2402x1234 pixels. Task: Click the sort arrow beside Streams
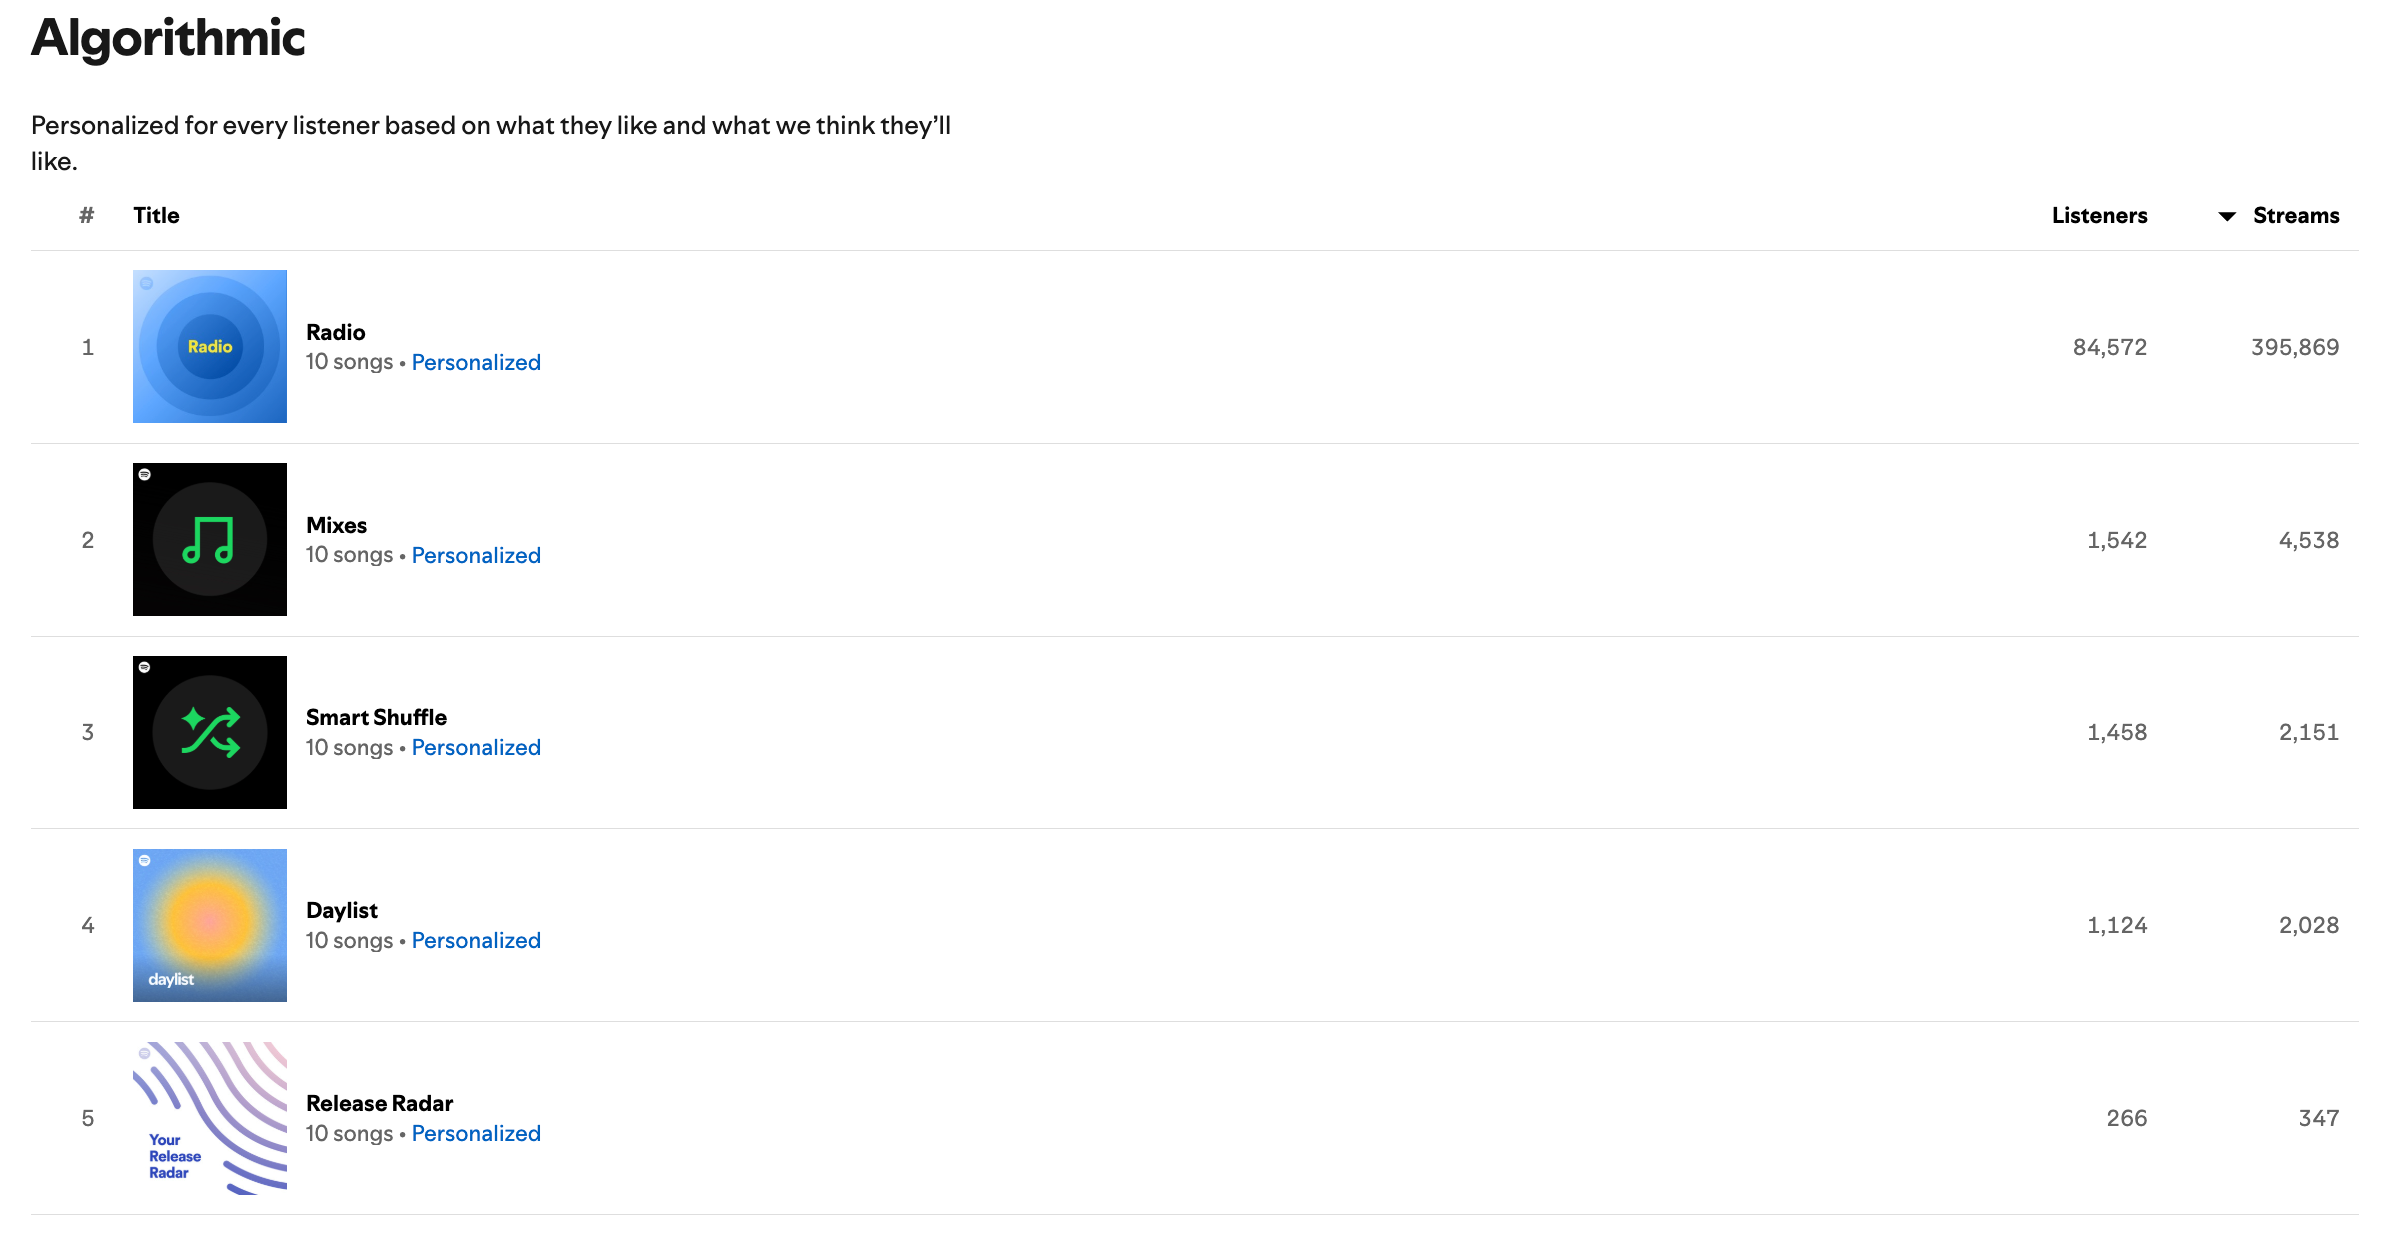(2227, 216)
